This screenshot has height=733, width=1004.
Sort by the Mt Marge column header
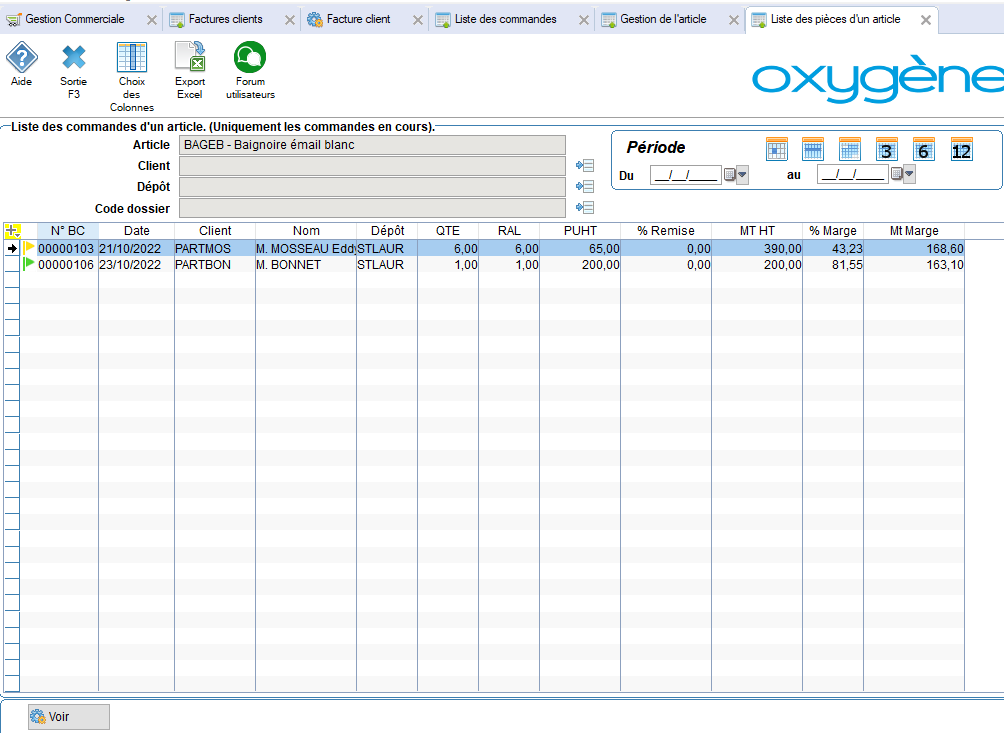point(913,231)
